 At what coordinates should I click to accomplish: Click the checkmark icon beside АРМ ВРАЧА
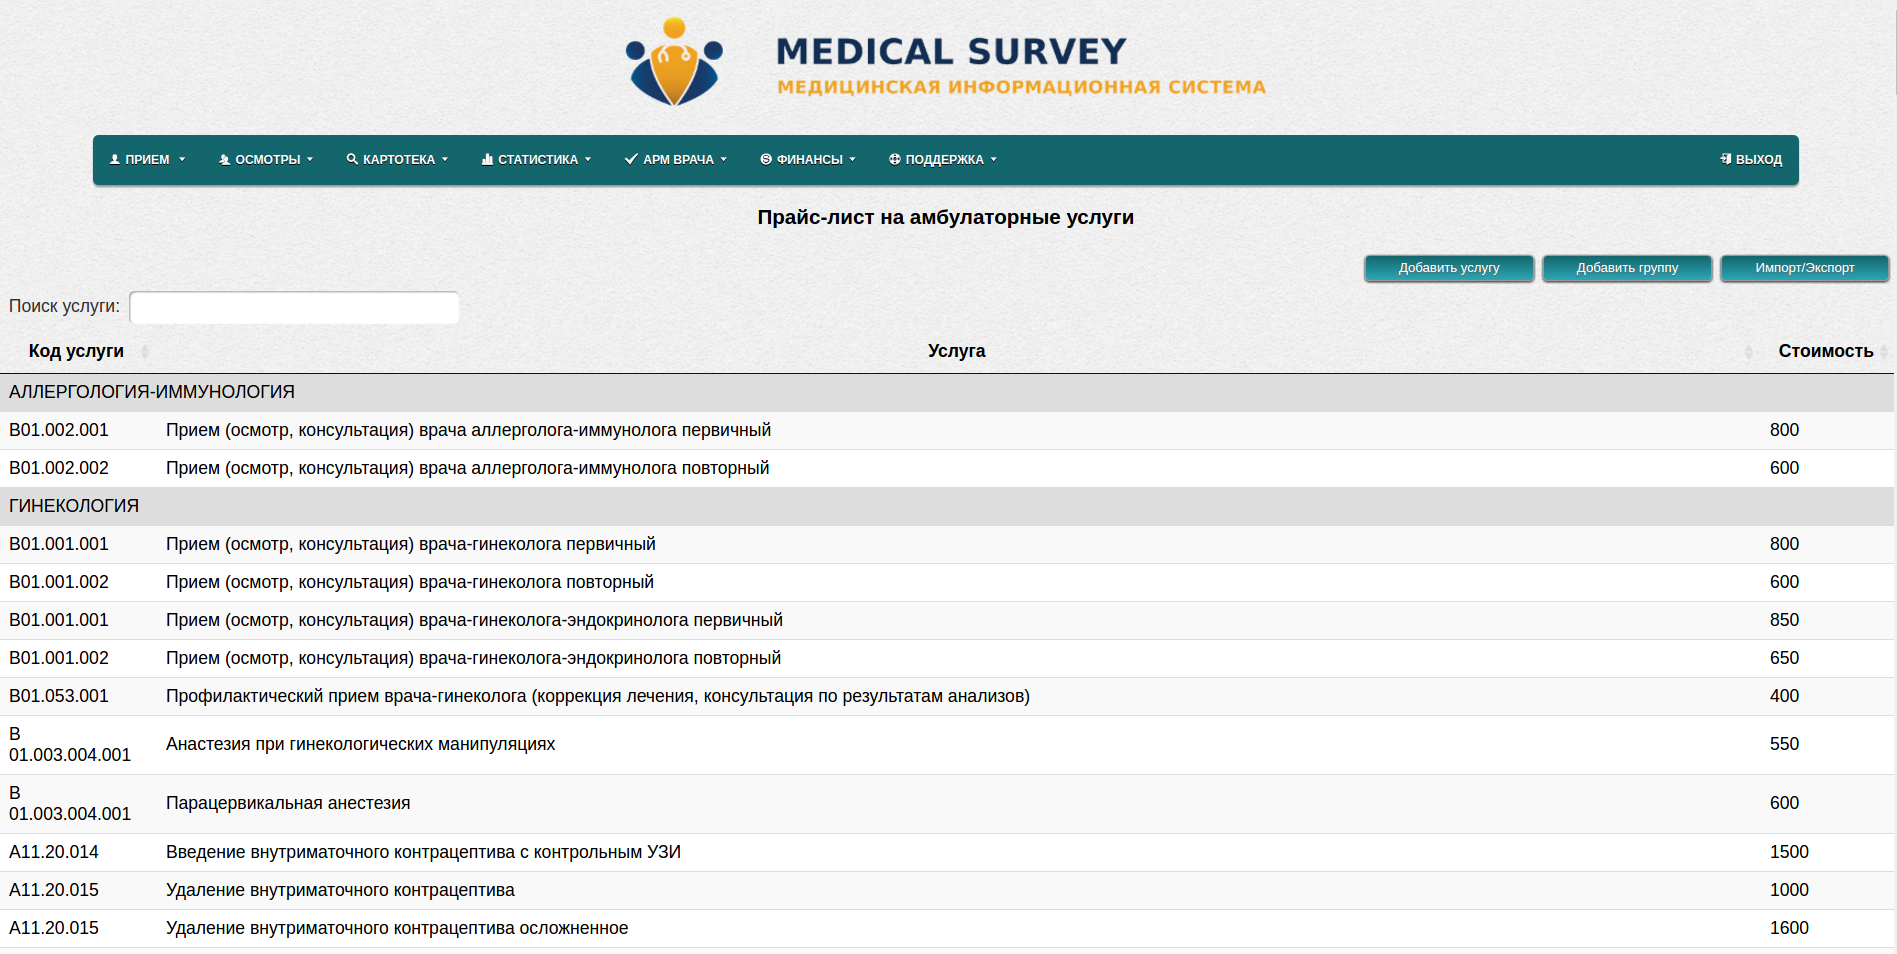point(631,160)
